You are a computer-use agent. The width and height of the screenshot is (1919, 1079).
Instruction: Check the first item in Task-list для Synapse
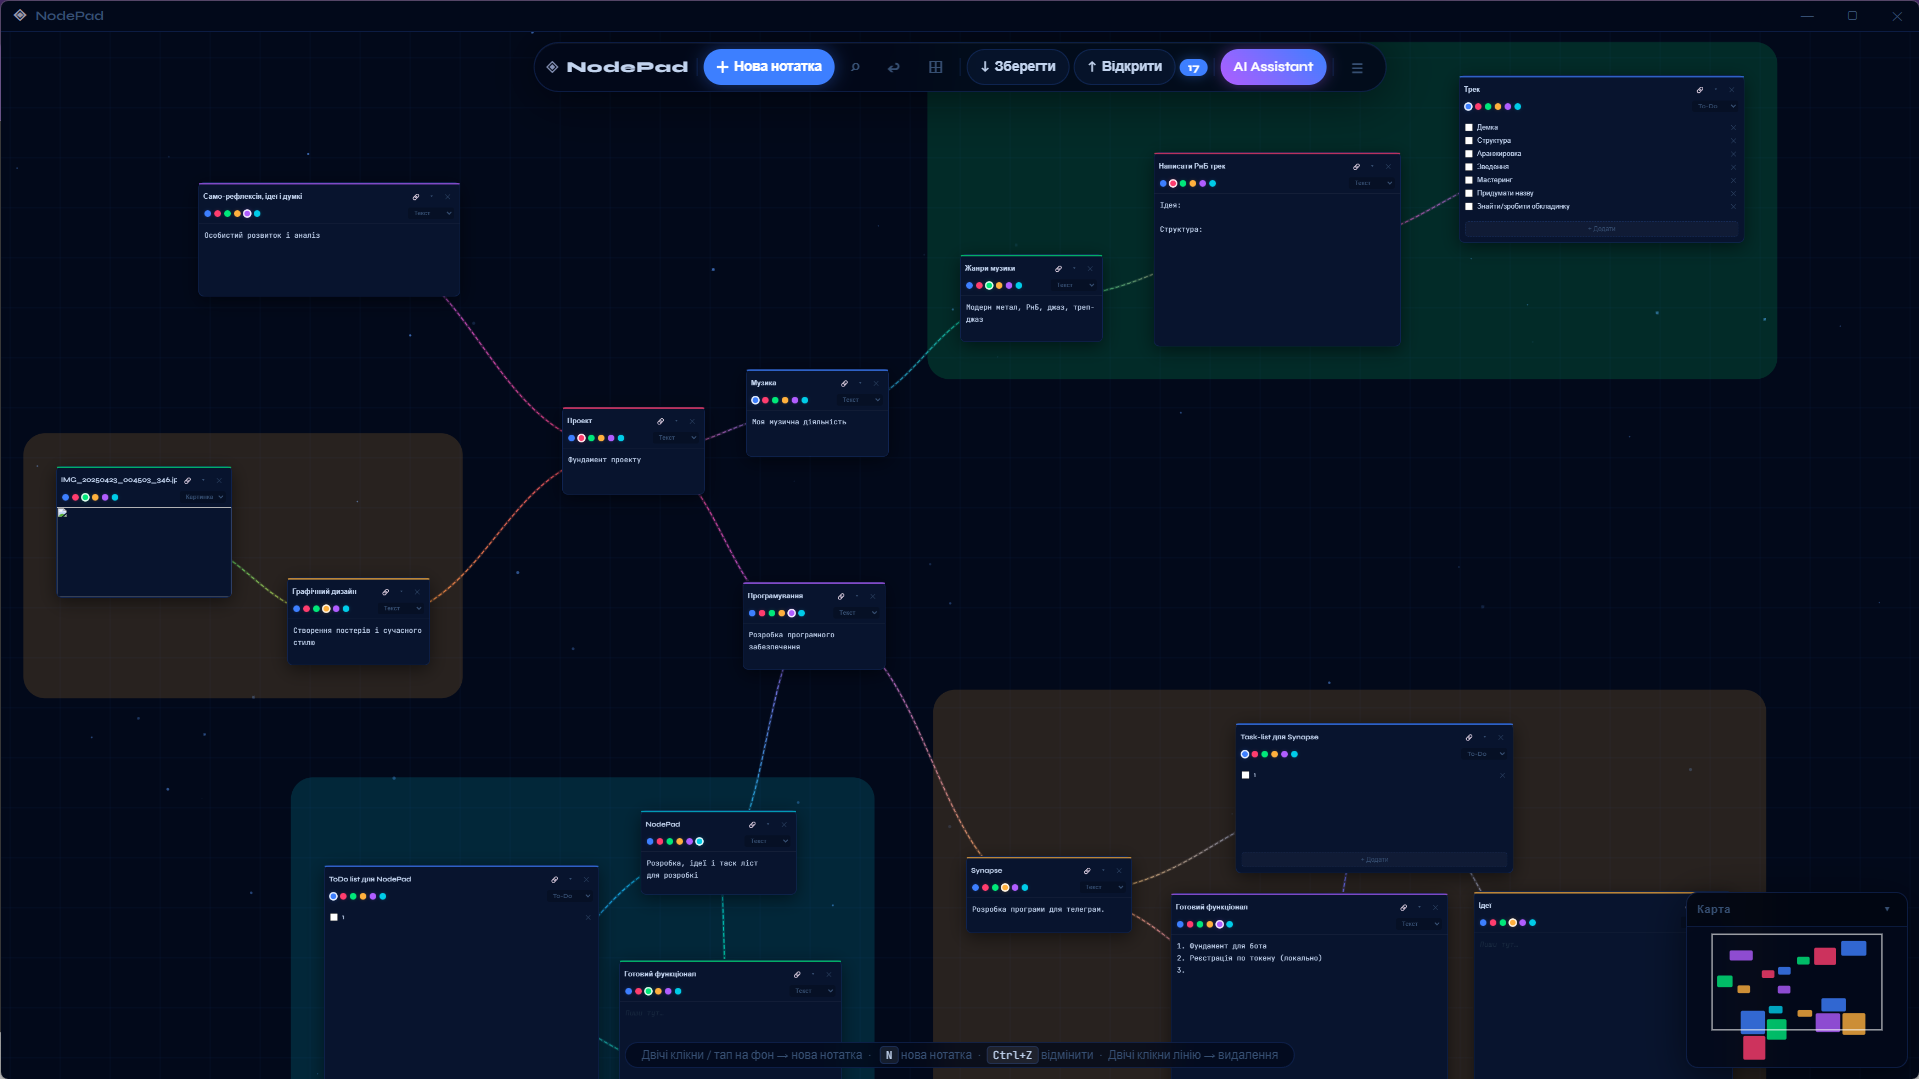coord(1246,775)
